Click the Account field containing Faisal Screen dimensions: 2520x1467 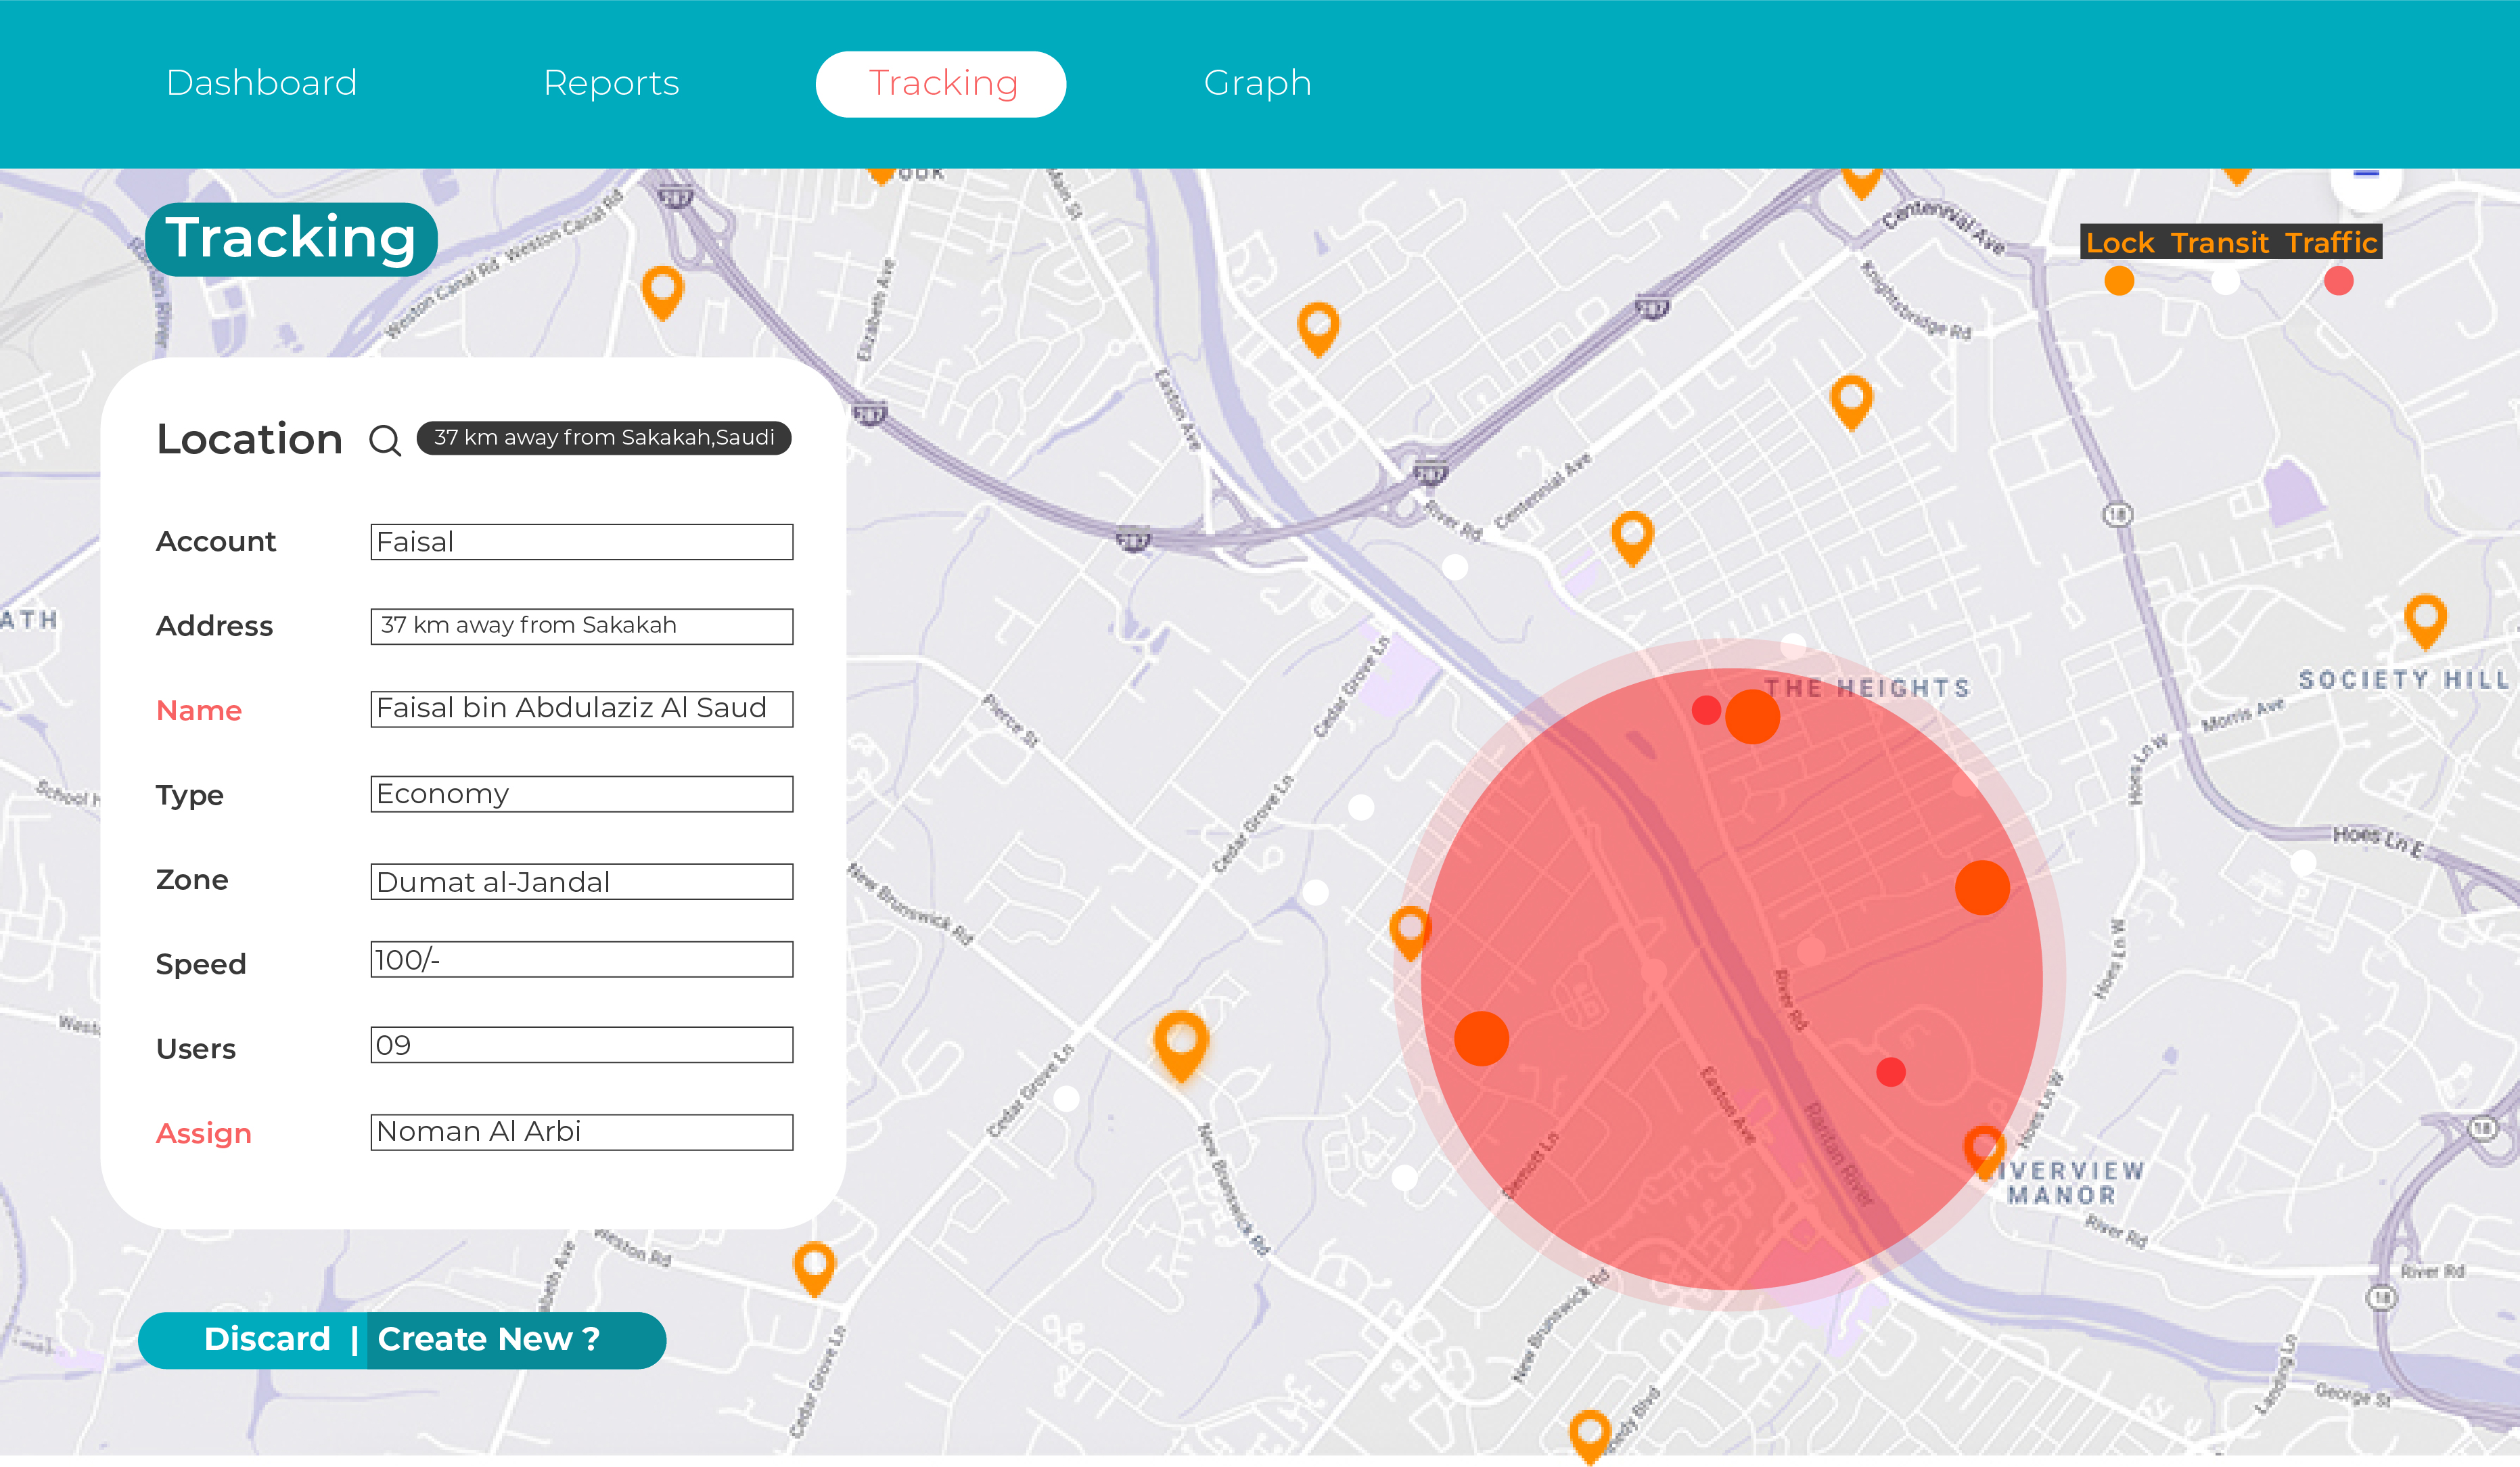582,542
